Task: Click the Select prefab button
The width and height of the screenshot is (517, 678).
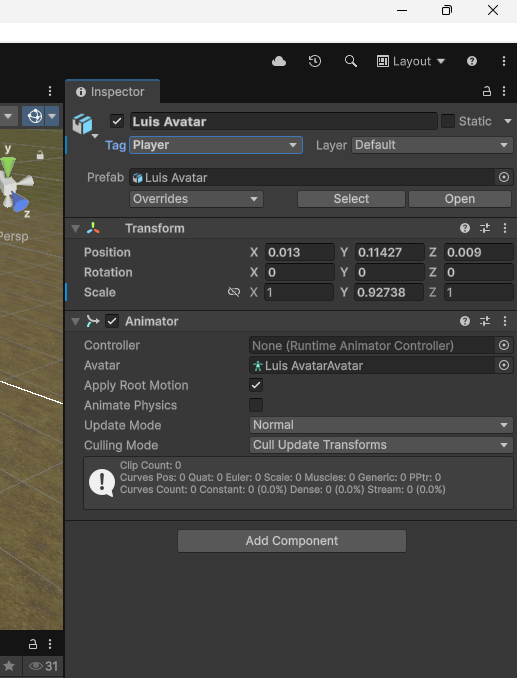Action: (351, 199)
